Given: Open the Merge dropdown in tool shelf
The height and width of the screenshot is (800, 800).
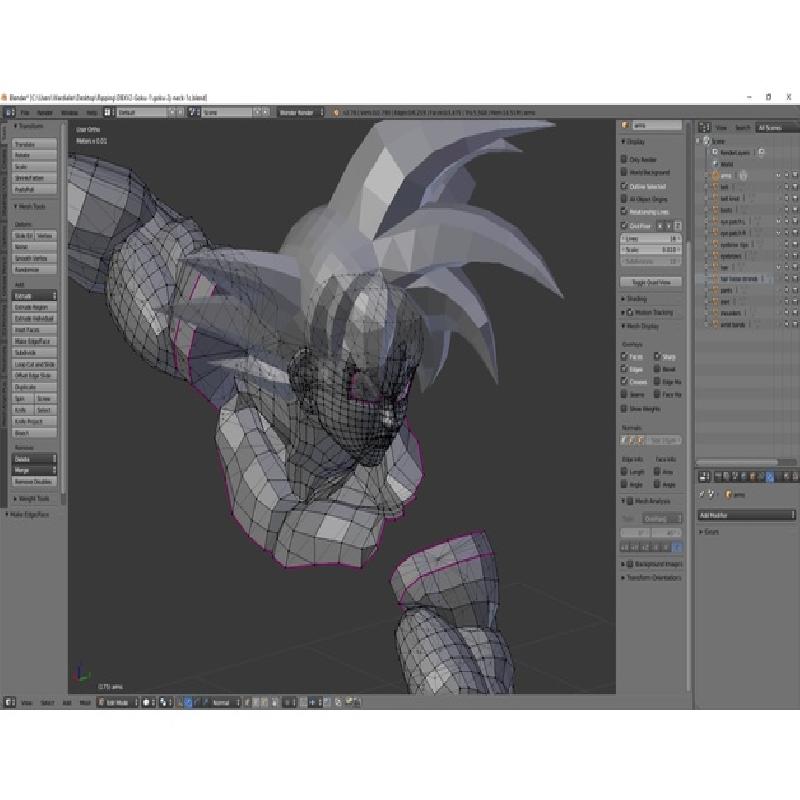Looking at the screenshot, I should click(x=34, y=470).
